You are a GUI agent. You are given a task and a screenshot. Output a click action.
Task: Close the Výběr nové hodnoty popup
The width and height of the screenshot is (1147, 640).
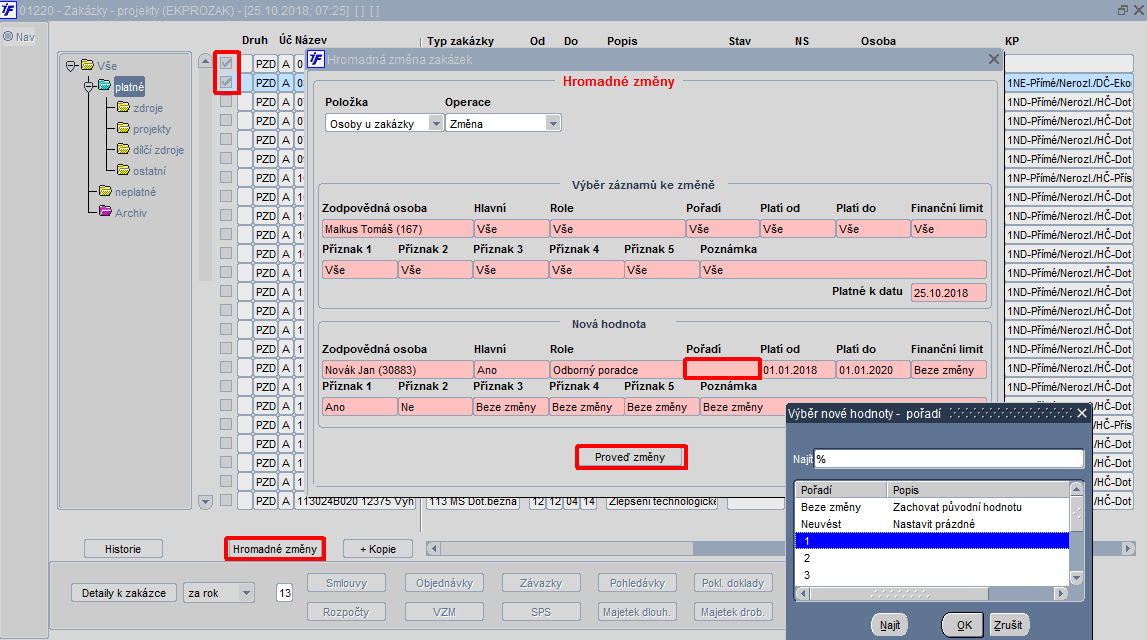(x=1082, y=413)
